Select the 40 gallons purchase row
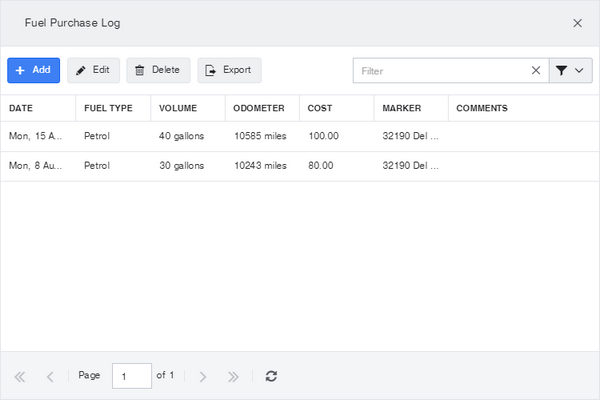 click(300, 136)
